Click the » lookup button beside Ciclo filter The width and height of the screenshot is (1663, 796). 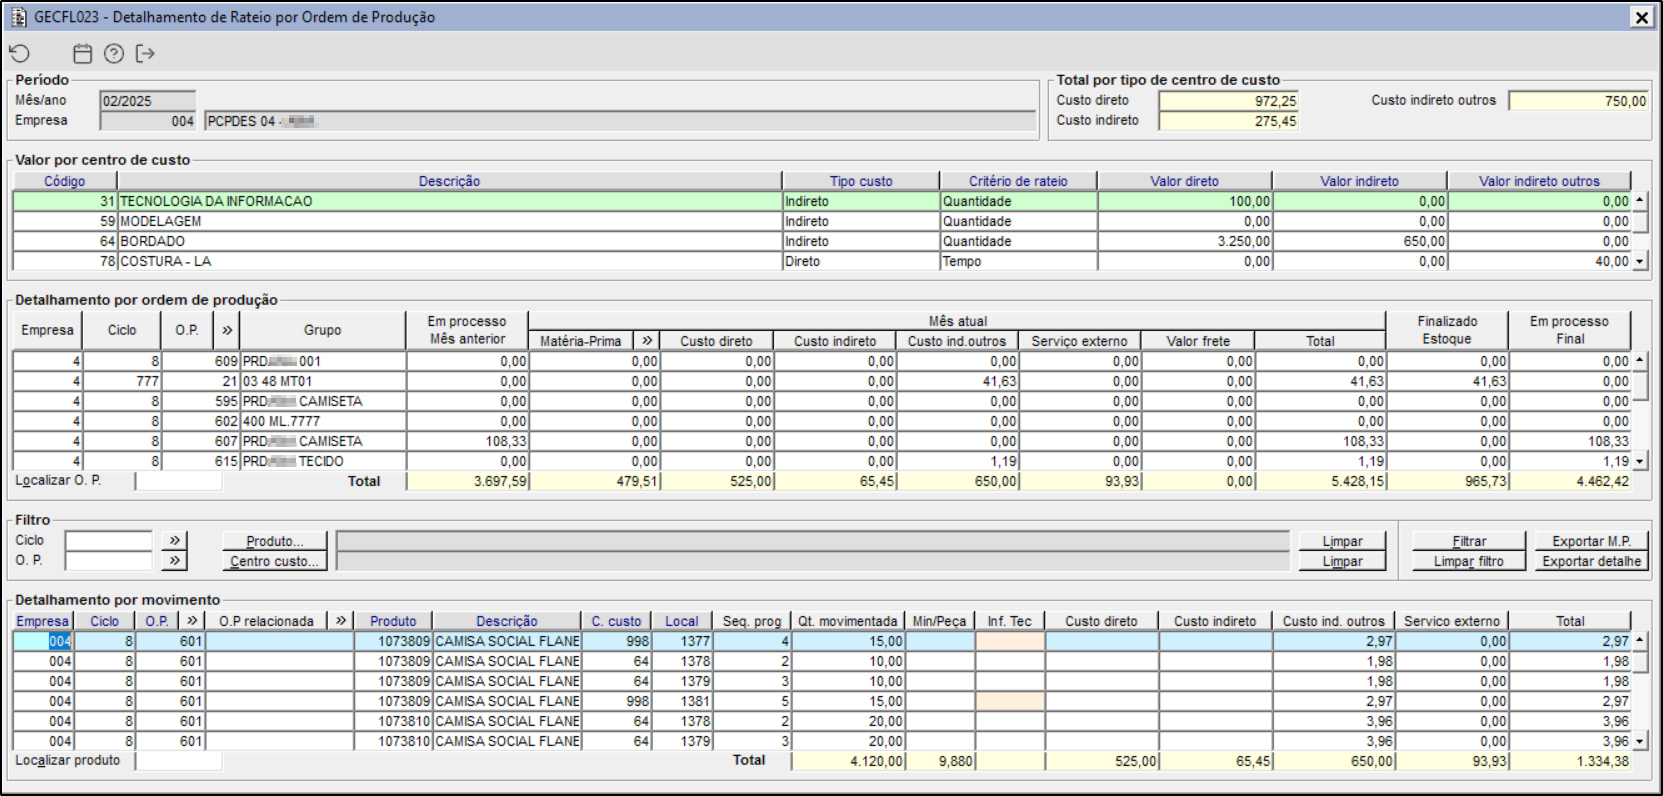pos(175,540)
